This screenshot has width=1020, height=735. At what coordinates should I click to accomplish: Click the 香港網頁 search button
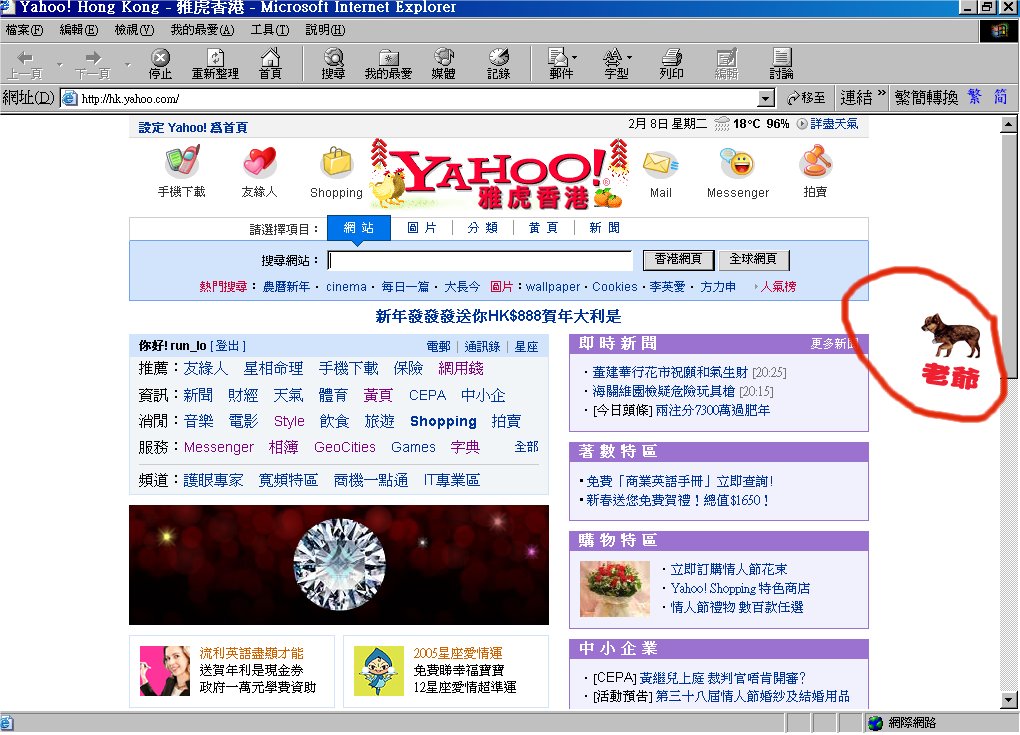678,260
